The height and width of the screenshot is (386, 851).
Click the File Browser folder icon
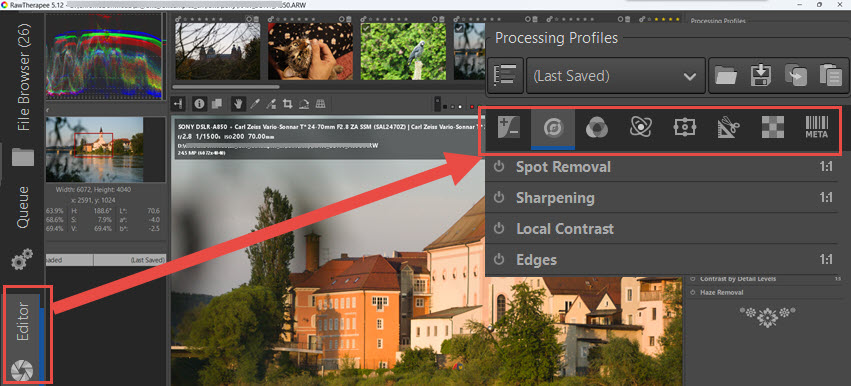click(x=23, y=157)
